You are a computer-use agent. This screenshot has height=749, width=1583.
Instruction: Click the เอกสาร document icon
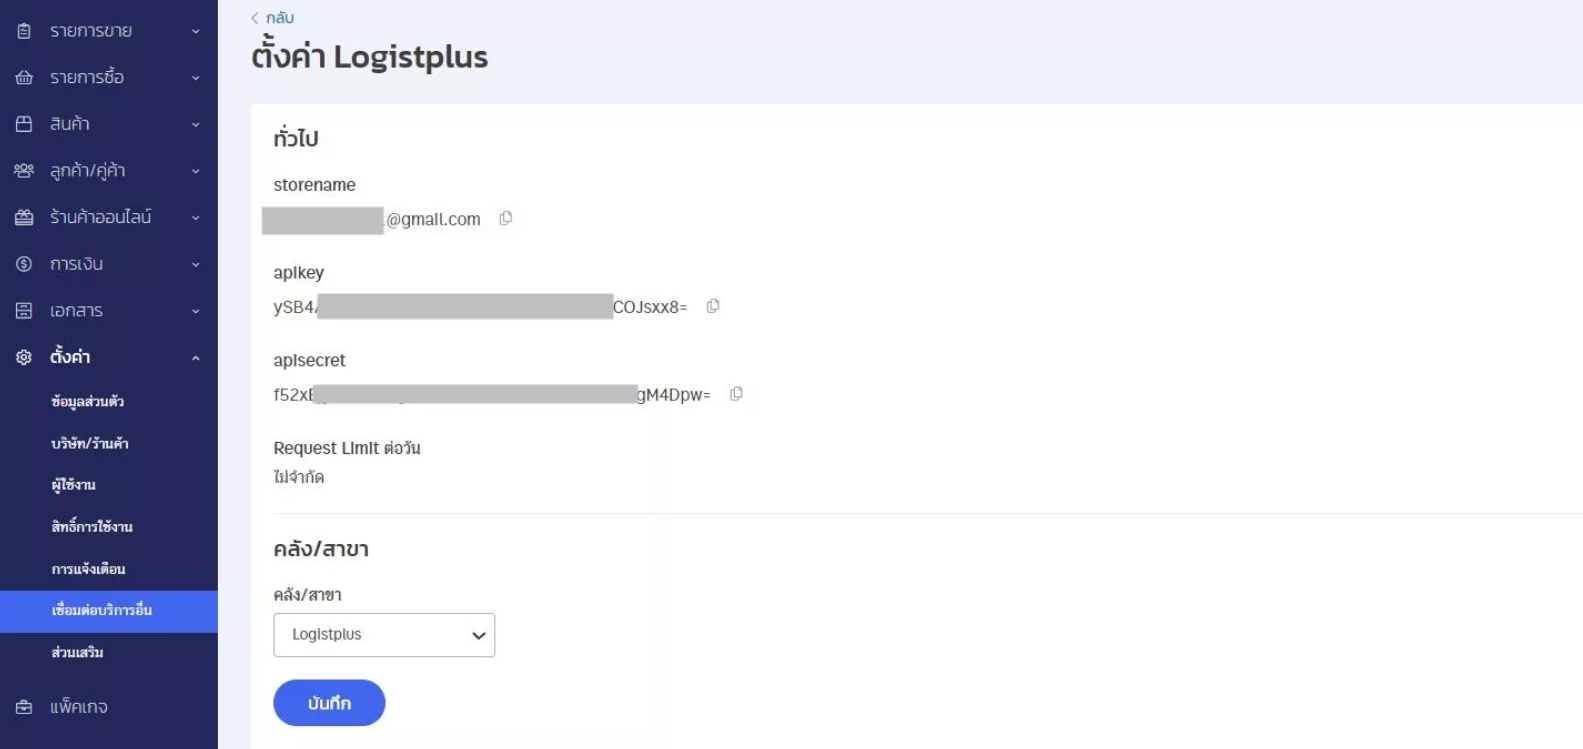point(24,311)
